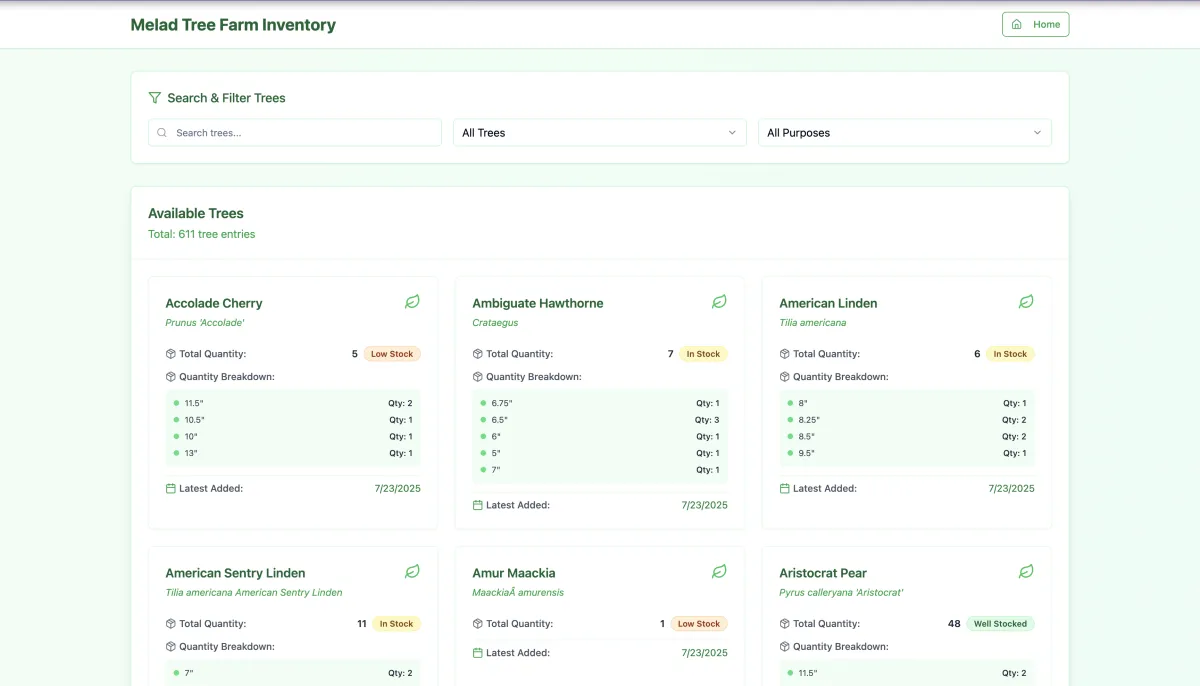This screenshot has height=686, width=1200.
Task: Click the calendar icon on Ambiguate Hawthorne card
Action: pos(478,505)
